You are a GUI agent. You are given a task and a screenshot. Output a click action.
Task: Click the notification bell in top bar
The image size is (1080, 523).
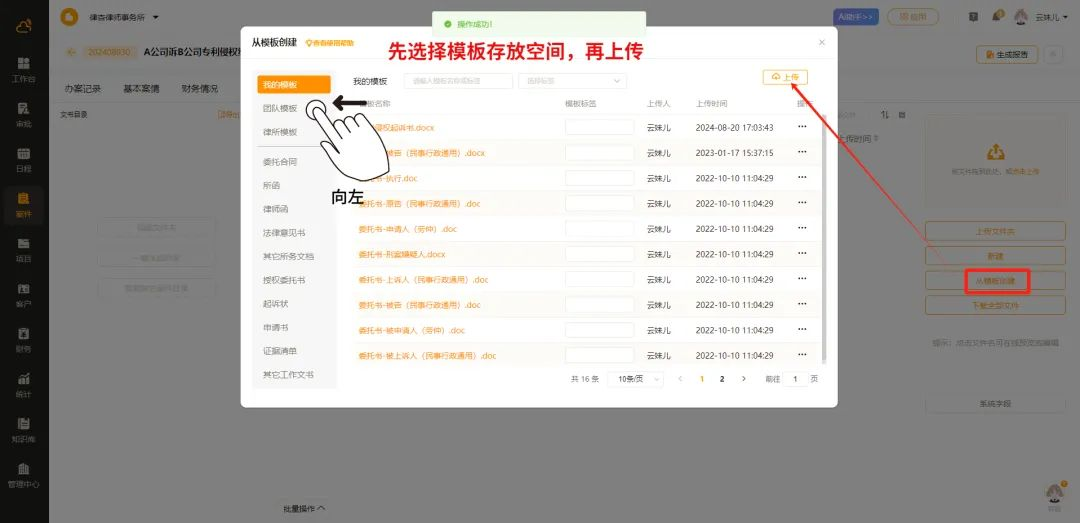click(997, 17)
